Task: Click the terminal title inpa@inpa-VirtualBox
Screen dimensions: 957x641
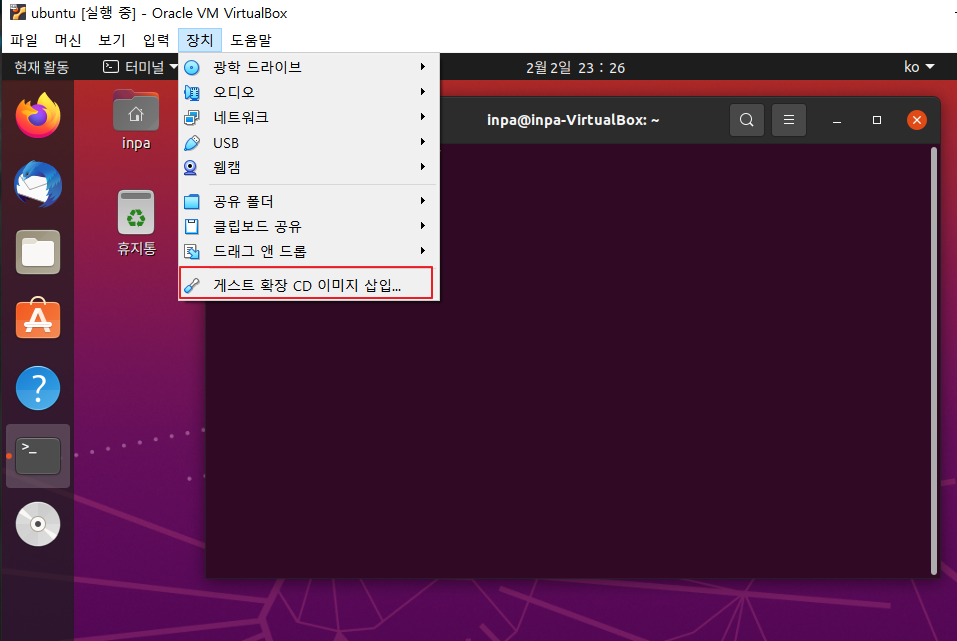Action: [x=572, y=120]
